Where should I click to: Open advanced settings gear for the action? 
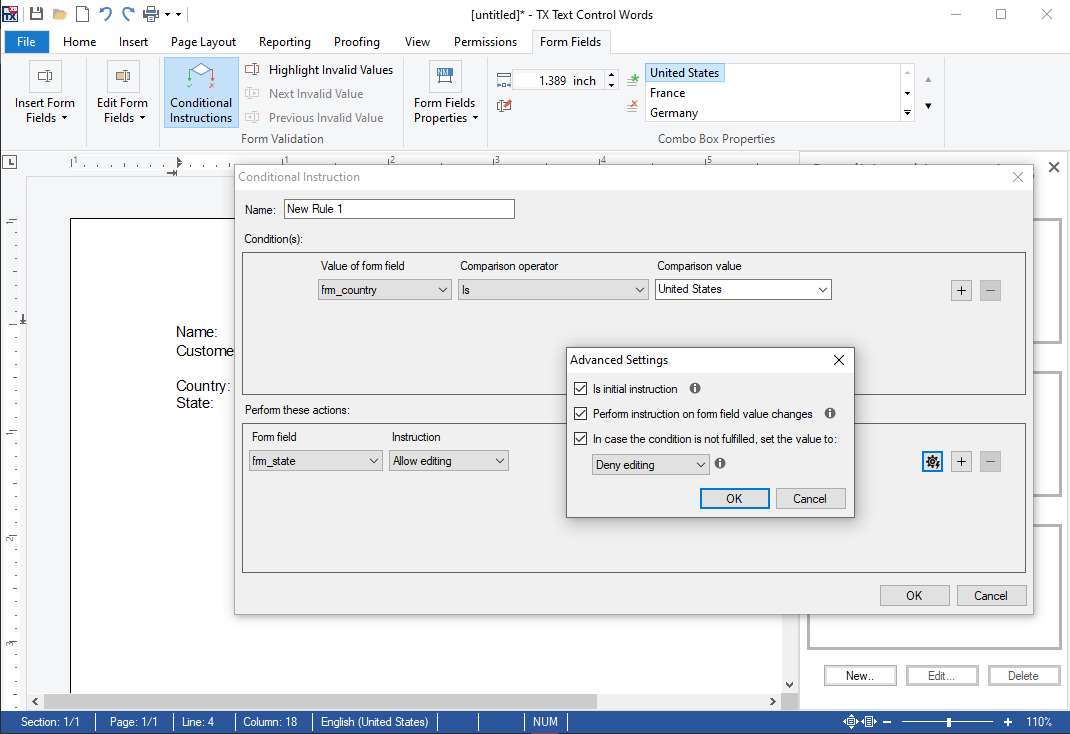(x=932, y=462)
